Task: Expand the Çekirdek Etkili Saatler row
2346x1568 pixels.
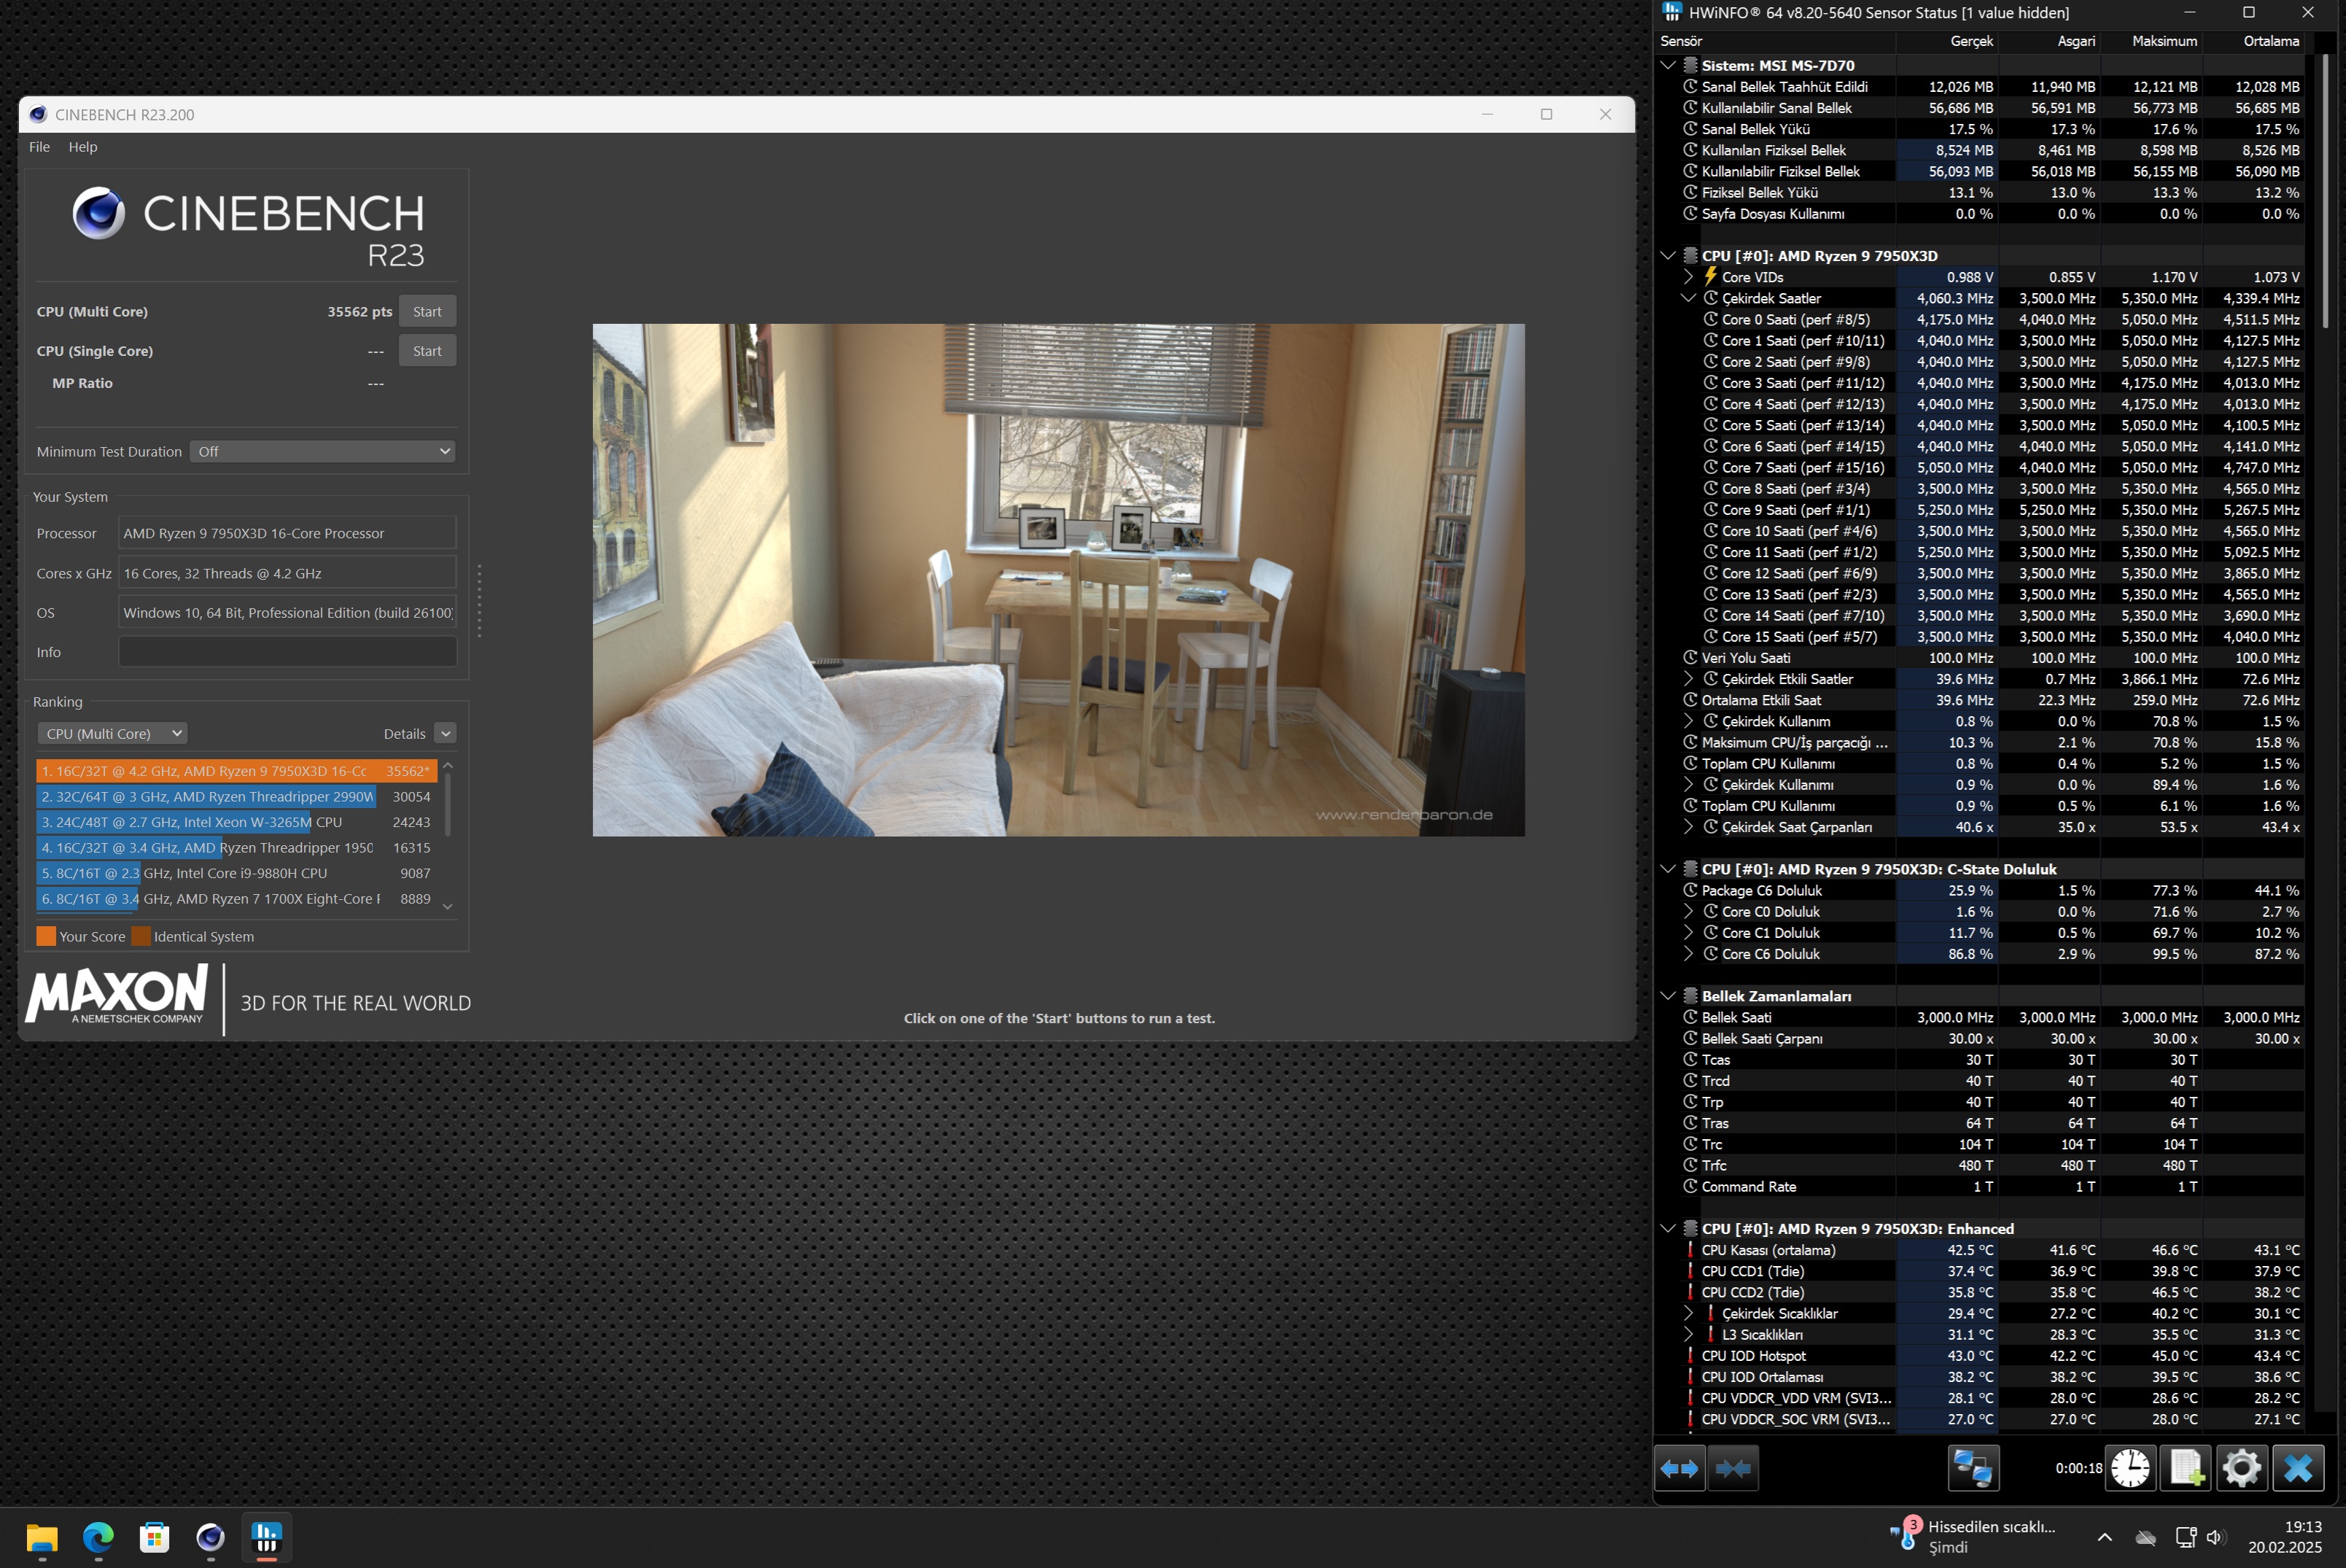Action: click(1688, 678)
